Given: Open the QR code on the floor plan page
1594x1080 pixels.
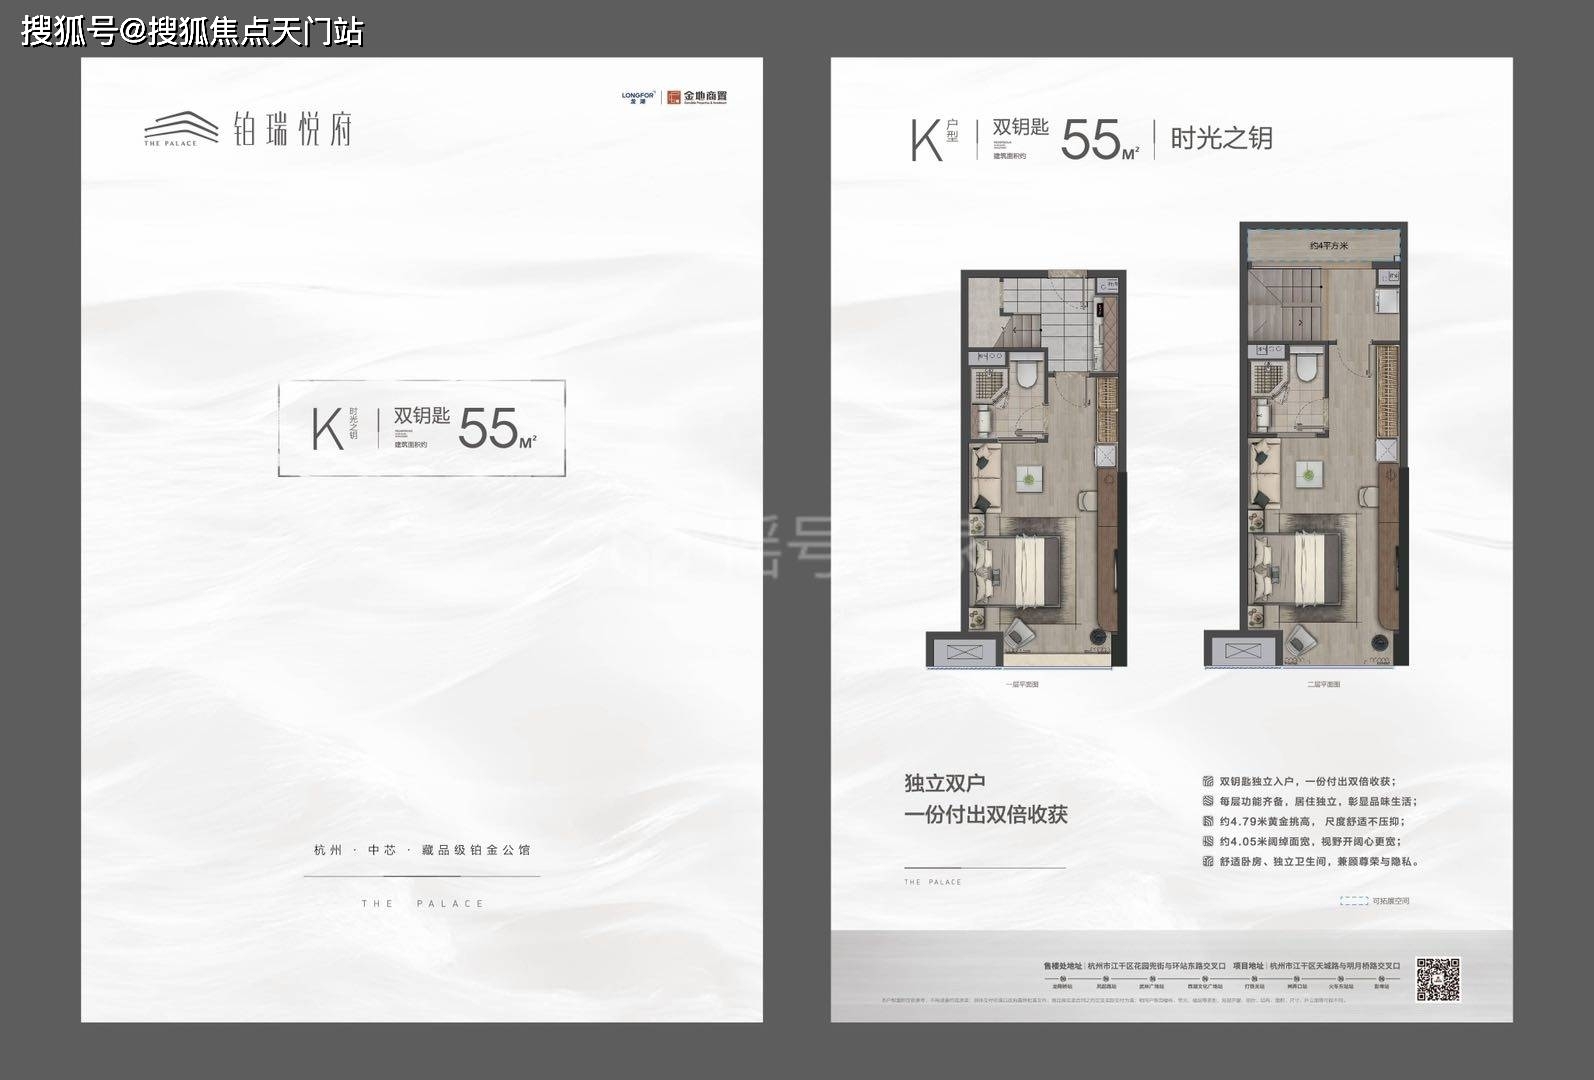Looking at the screenshot, I should click(x=1438, y=980).
